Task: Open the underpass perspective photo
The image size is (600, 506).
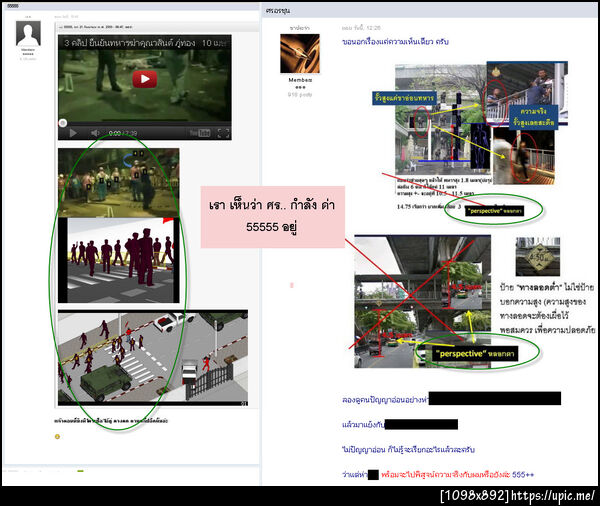Action: [x=422, y=302]
